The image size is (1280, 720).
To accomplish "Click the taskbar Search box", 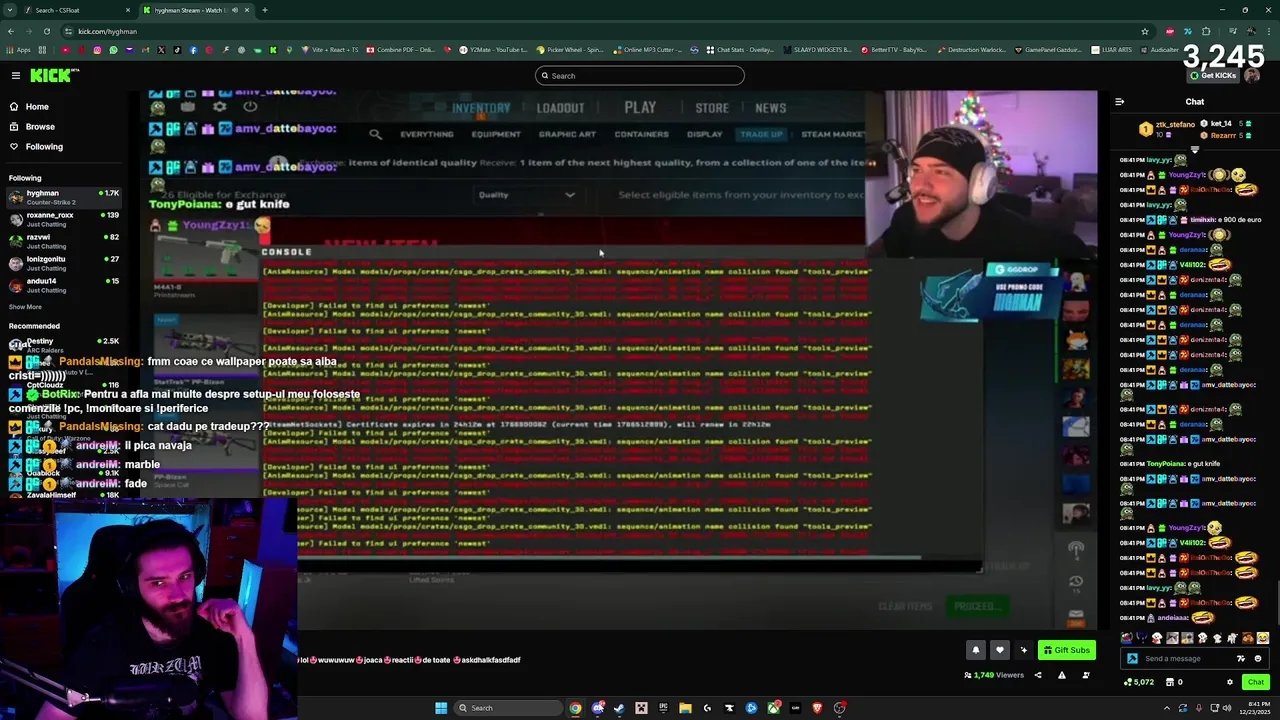I will point(506,708).
